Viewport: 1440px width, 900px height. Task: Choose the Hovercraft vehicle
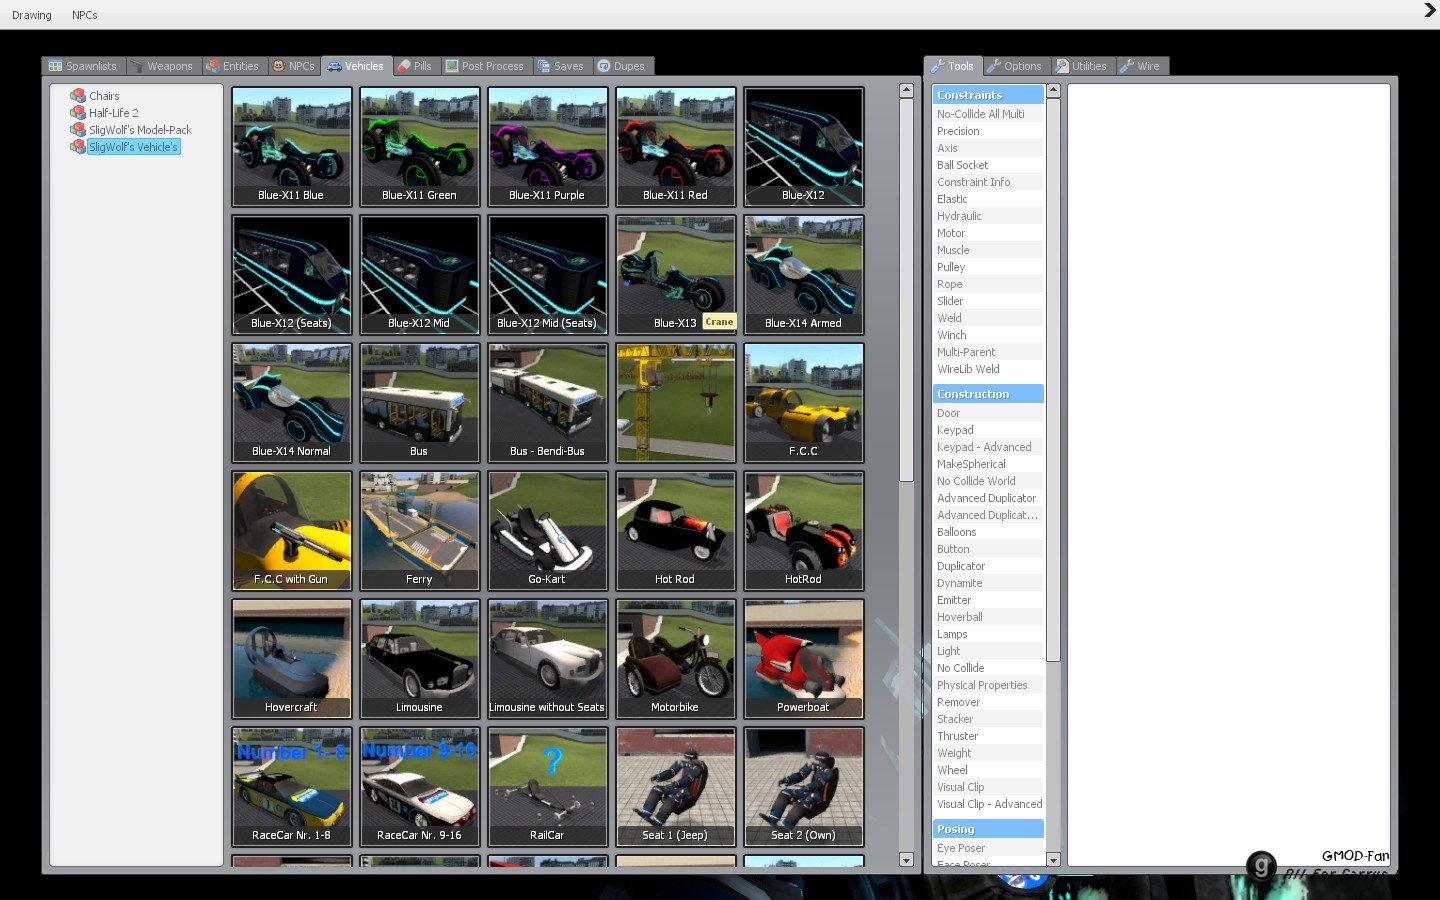point(291,659)
